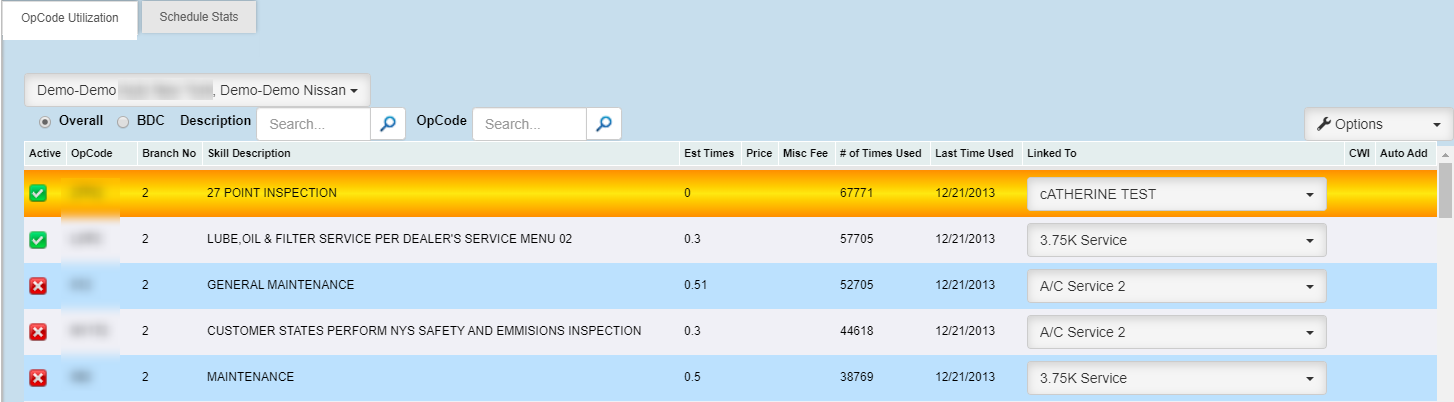Click green active checkmark for 27 Point Inspection

click(38, 194)
